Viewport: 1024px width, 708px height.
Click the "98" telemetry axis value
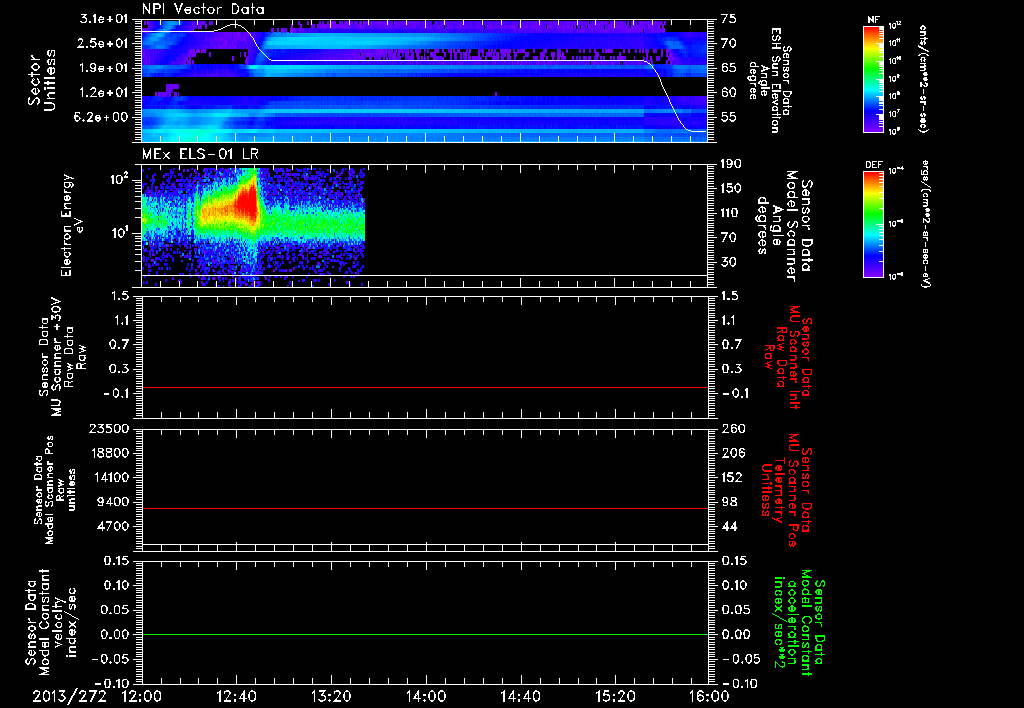[x=729, y=502]
